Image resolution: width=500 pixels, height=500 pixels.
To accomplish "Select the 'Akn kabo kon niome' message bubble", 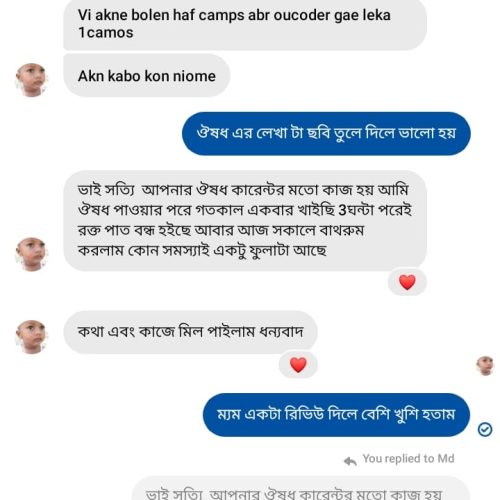I will click(x=147, y=76).
